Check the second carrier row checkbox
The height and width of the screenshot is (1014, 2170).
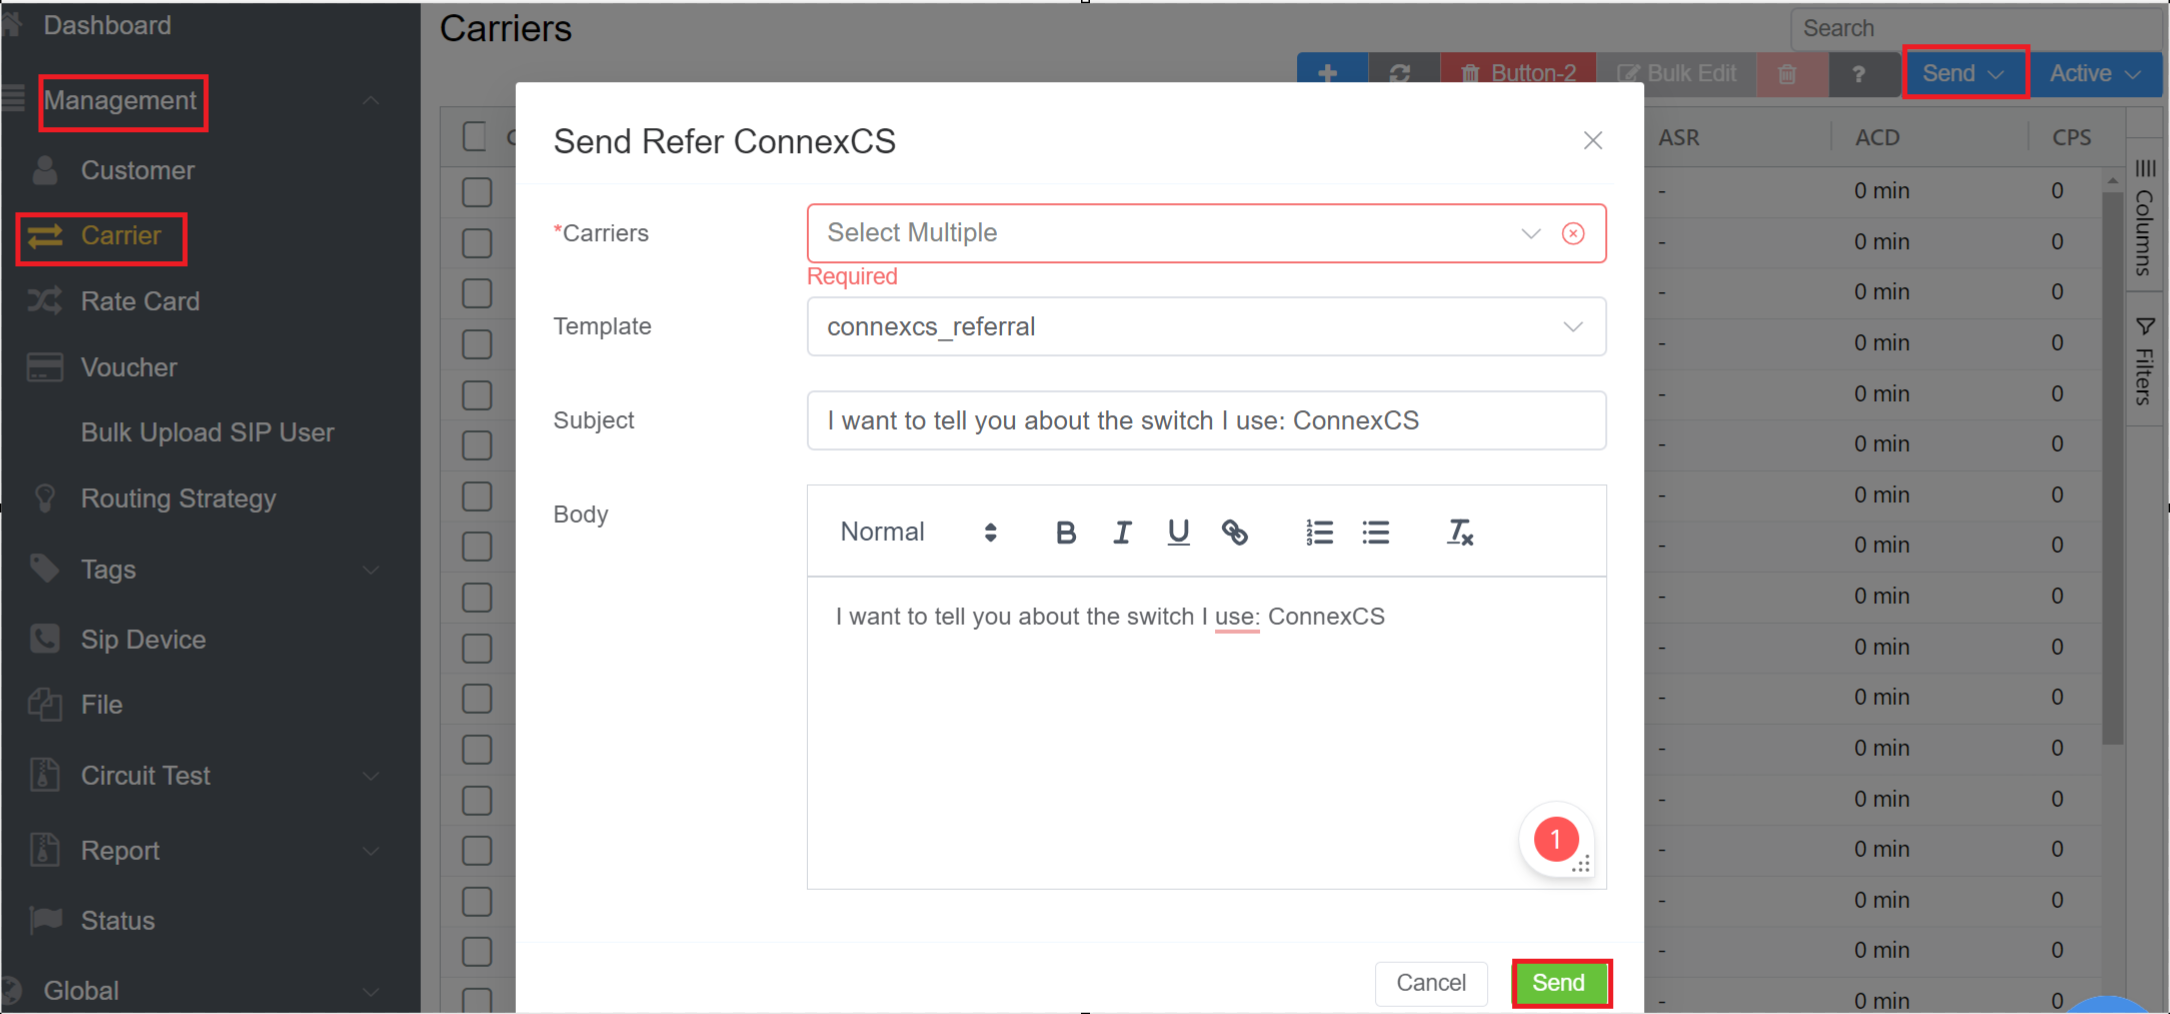(x=477, y=243)
